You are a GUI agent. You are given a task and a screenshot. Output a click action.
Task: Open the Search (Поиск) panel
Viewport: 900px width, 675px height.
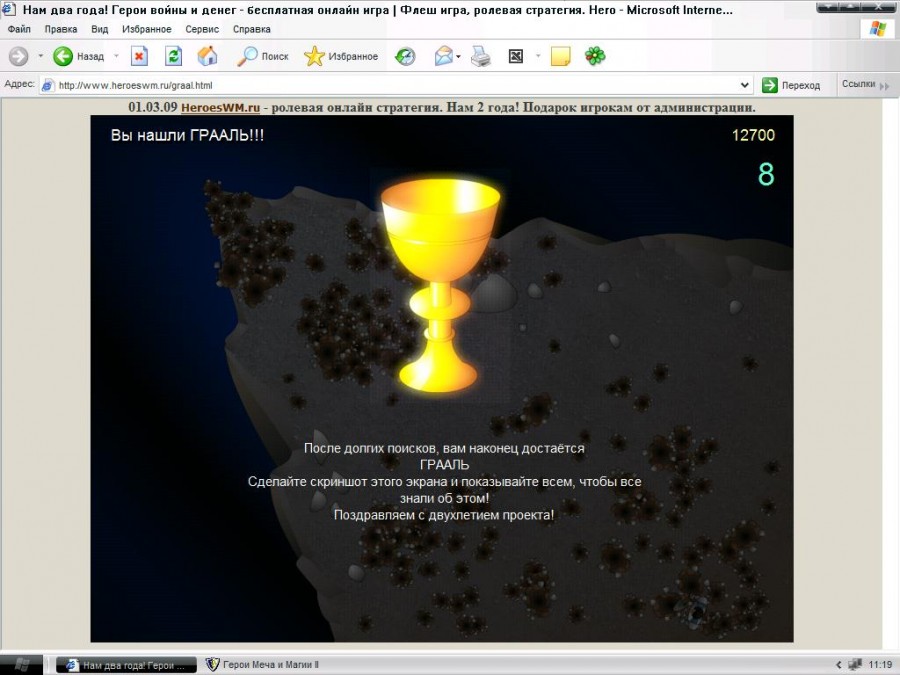263,56
